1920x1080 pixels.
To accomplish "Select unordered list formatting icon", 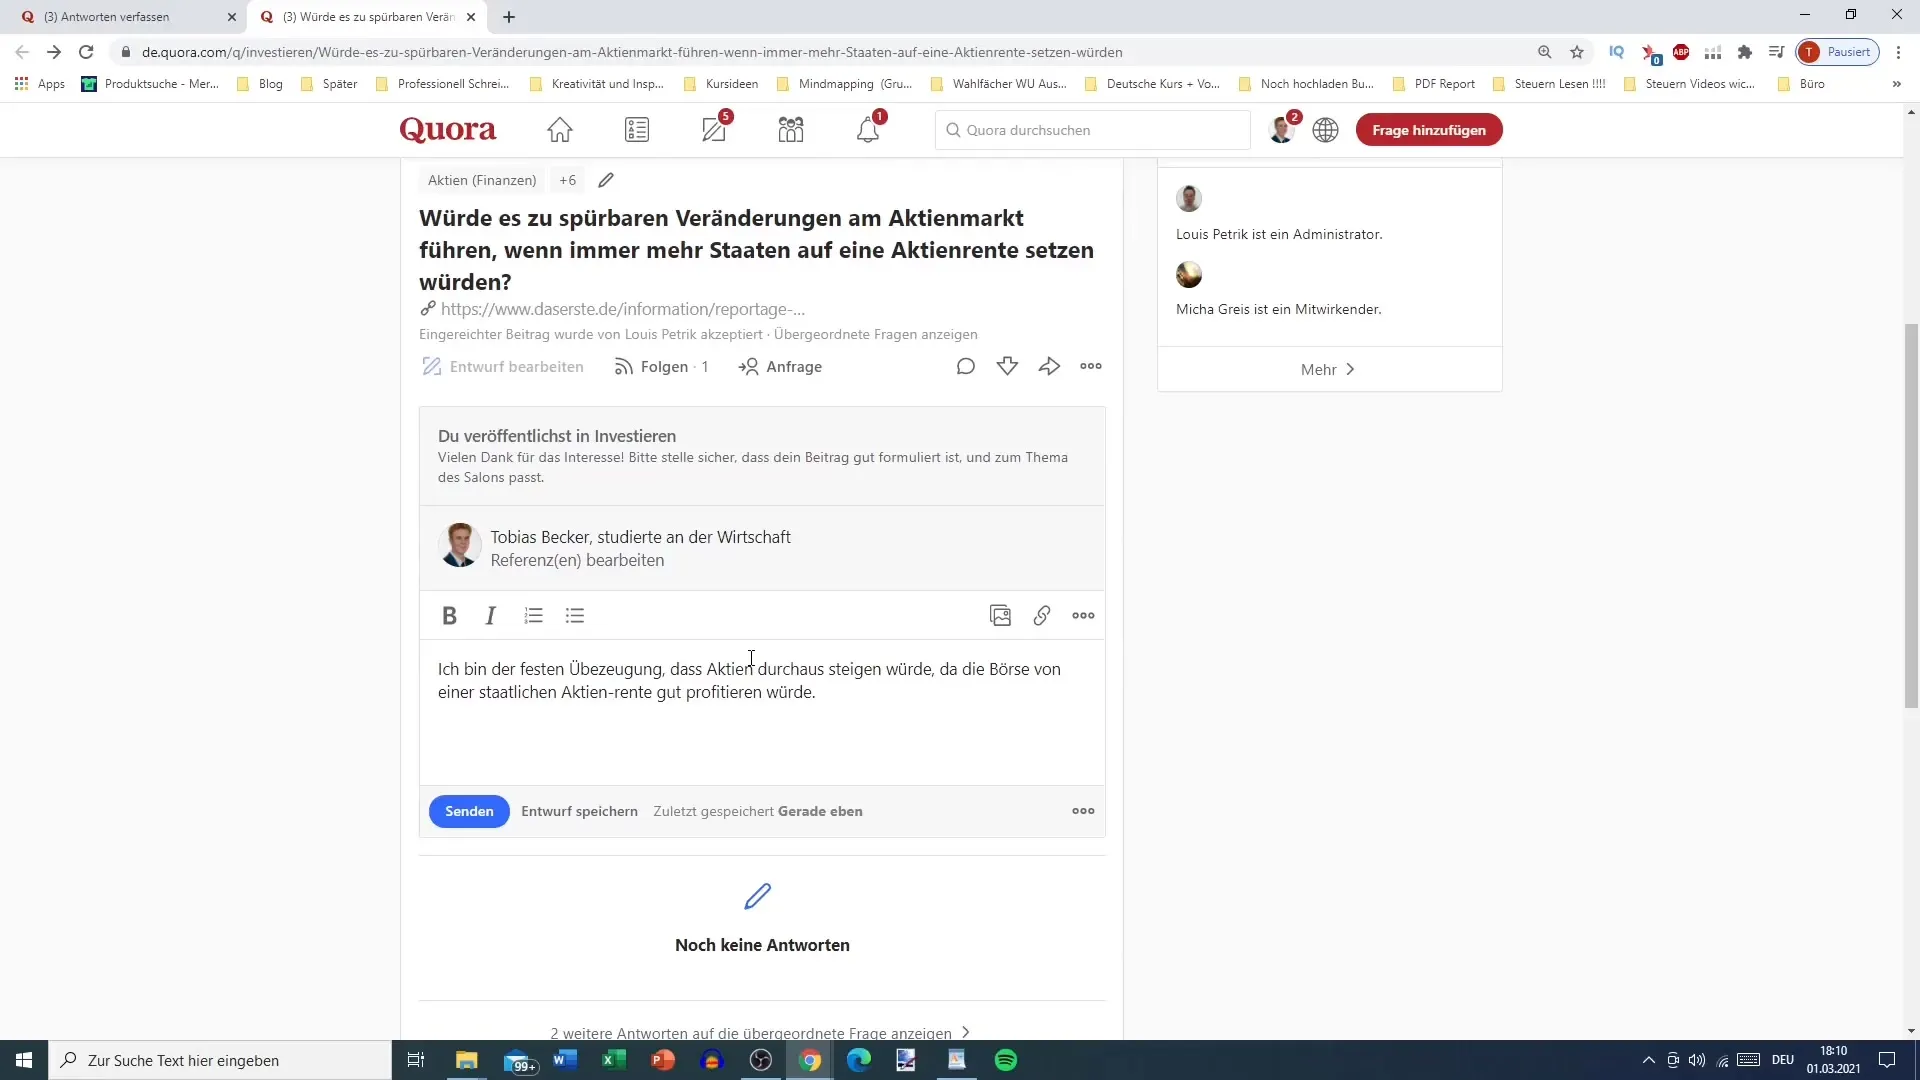I will coord(575,616).
